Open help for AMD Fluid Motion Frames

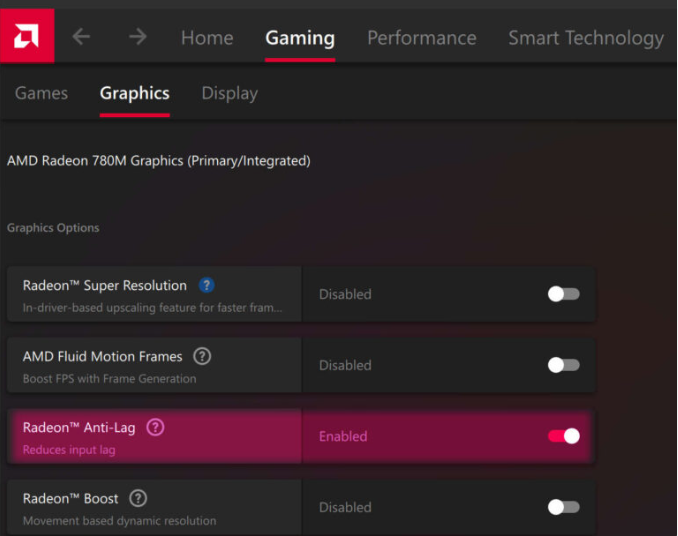pyautogui.click(x=202, y=356)
